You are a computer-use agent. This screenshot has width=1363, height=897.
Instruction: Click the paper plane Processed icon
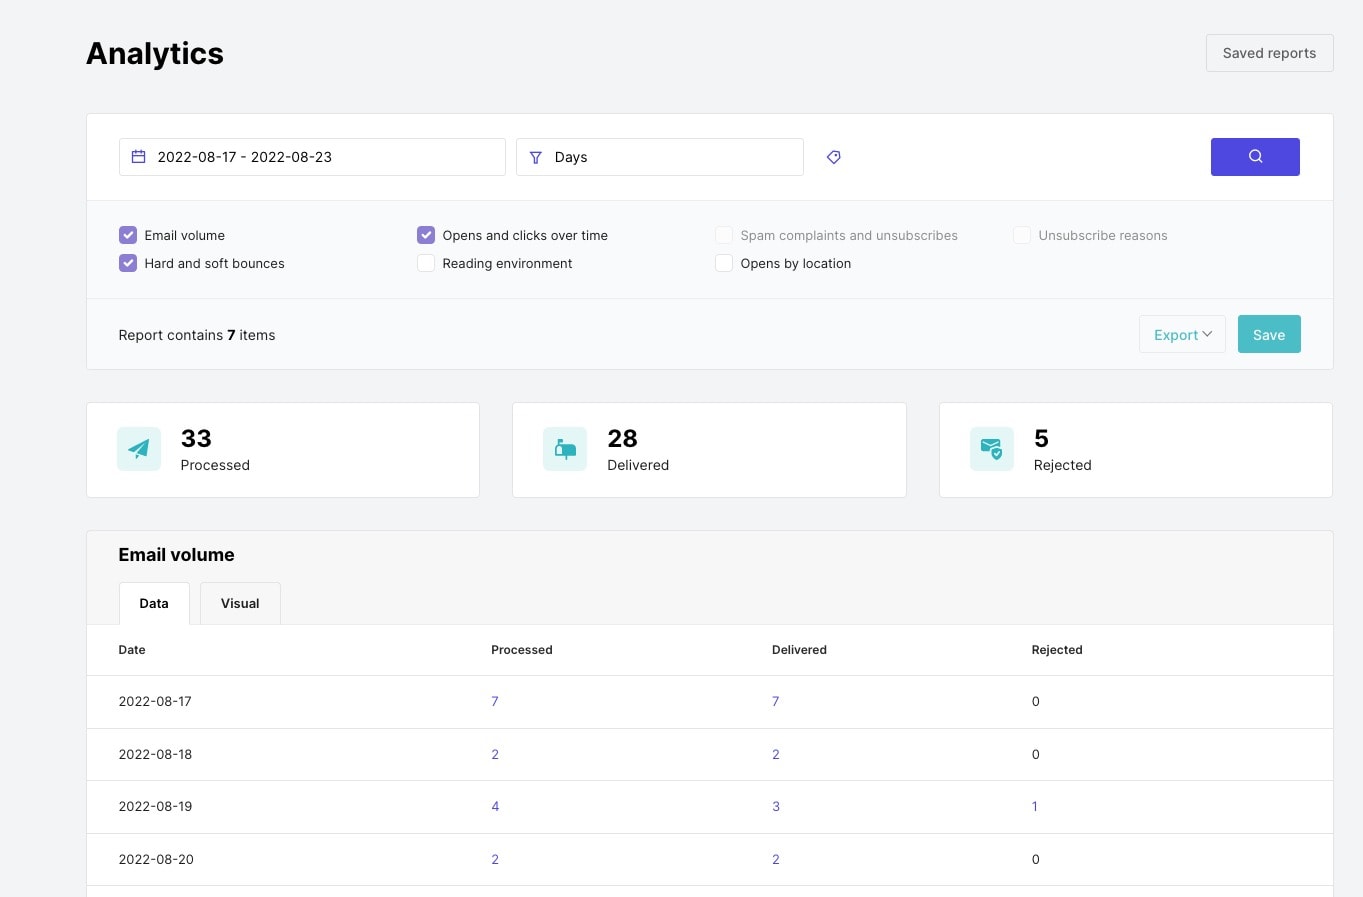pos(139,449)
